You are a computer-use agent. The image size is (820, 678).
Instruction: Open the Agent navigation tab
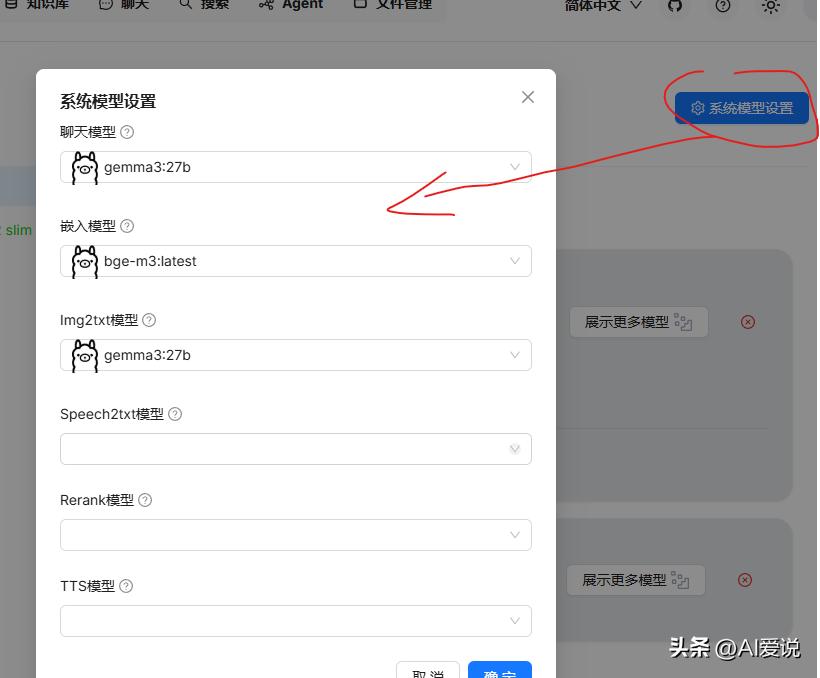pyautogui.click(x=291, y=4)
